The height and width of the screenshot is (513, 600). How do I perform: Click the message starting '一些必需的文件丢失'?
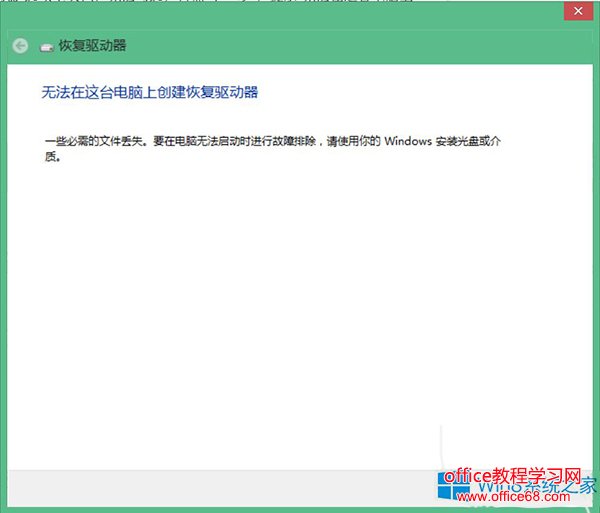coord(273,148)
